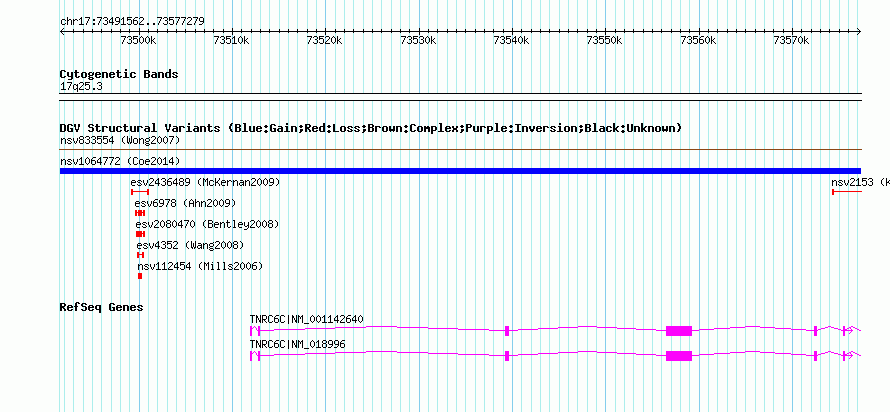Click the 73550k ruler tick label
This screenshot has width=890, height=412.
604,40
